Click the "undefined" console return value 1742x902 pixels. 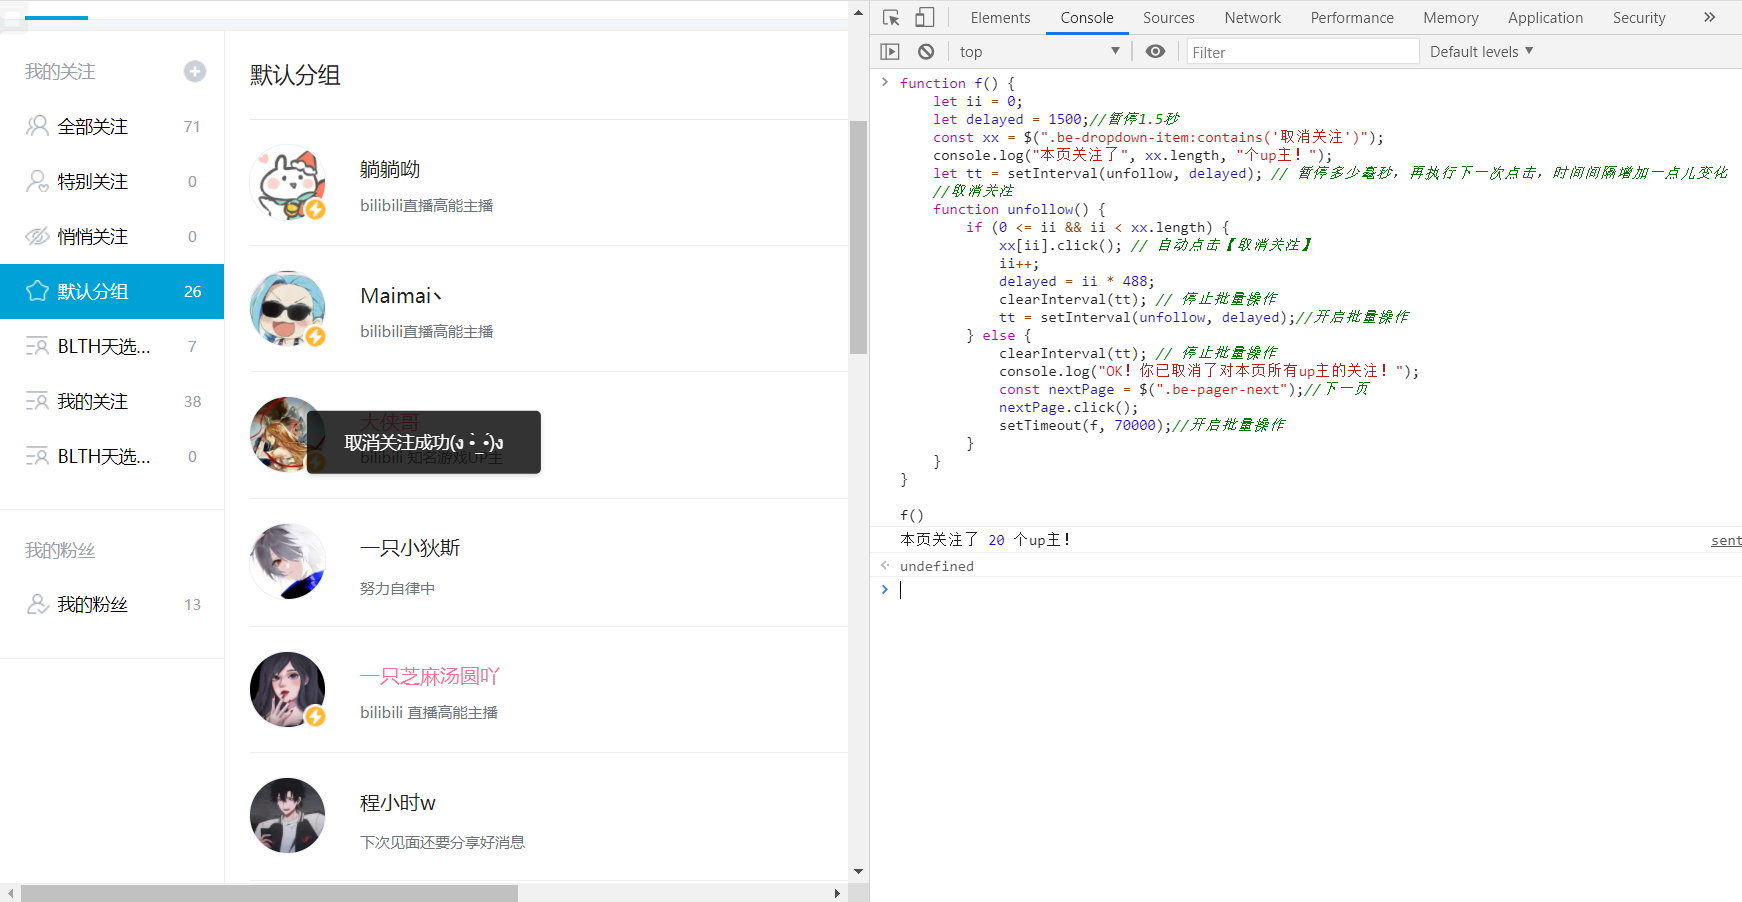[936, 566]
